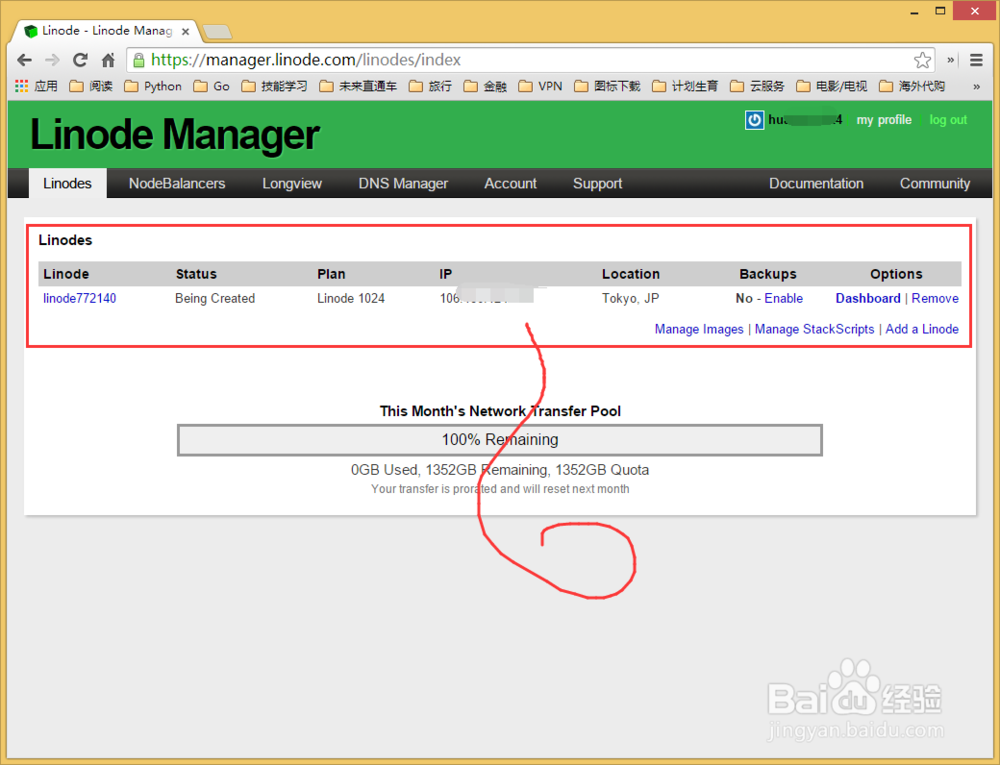
Task: Open the 未来直通车 bookmark folder
Action: [358, 86]
